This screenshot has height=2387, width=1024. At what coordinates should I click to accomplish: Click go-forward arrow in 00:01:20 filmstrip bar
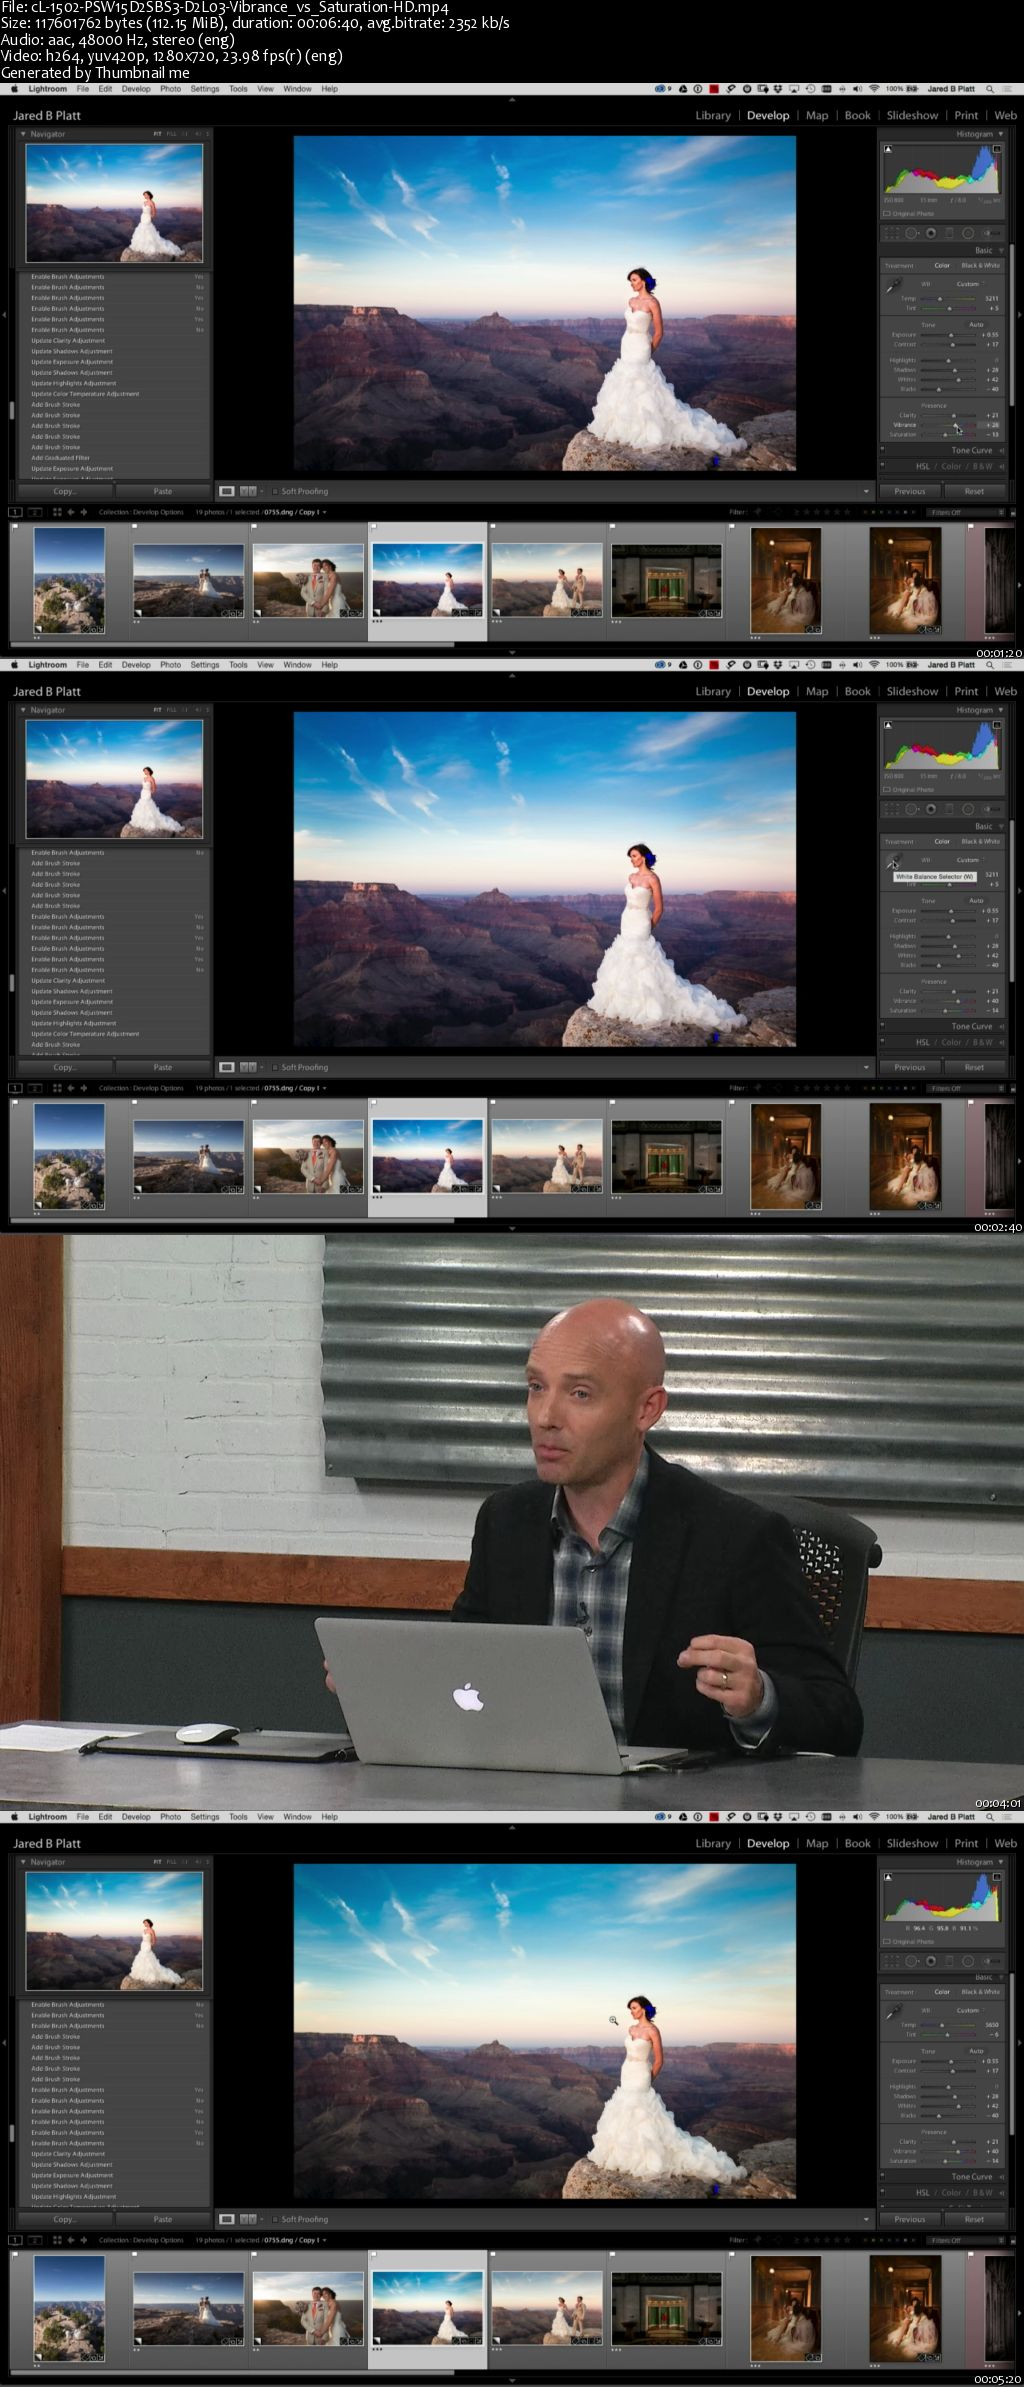(x=83, y=512)
